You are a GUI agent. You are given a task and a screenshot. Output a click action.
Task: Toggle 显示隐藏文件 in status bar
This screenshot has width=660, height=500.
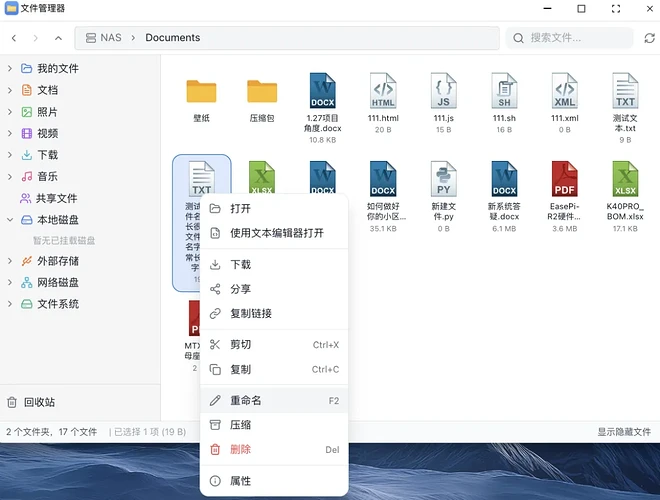(x=624, y=432)
